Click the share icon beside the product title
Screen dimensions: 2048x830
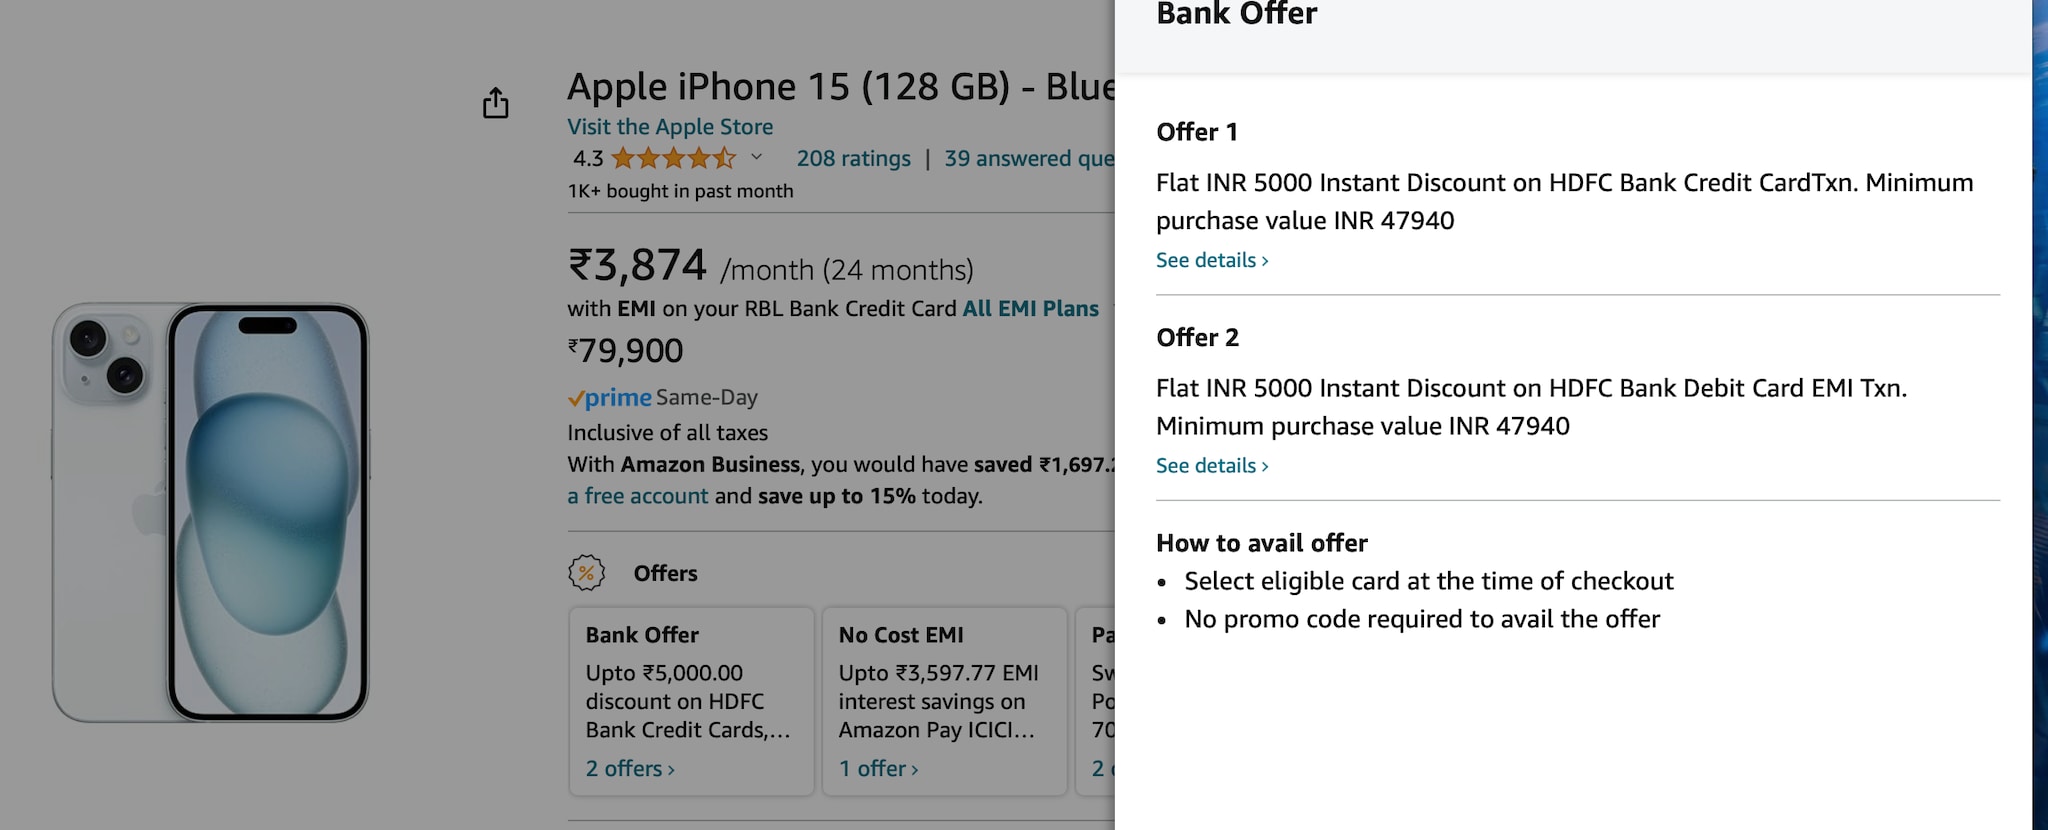[x=496, y=103]
